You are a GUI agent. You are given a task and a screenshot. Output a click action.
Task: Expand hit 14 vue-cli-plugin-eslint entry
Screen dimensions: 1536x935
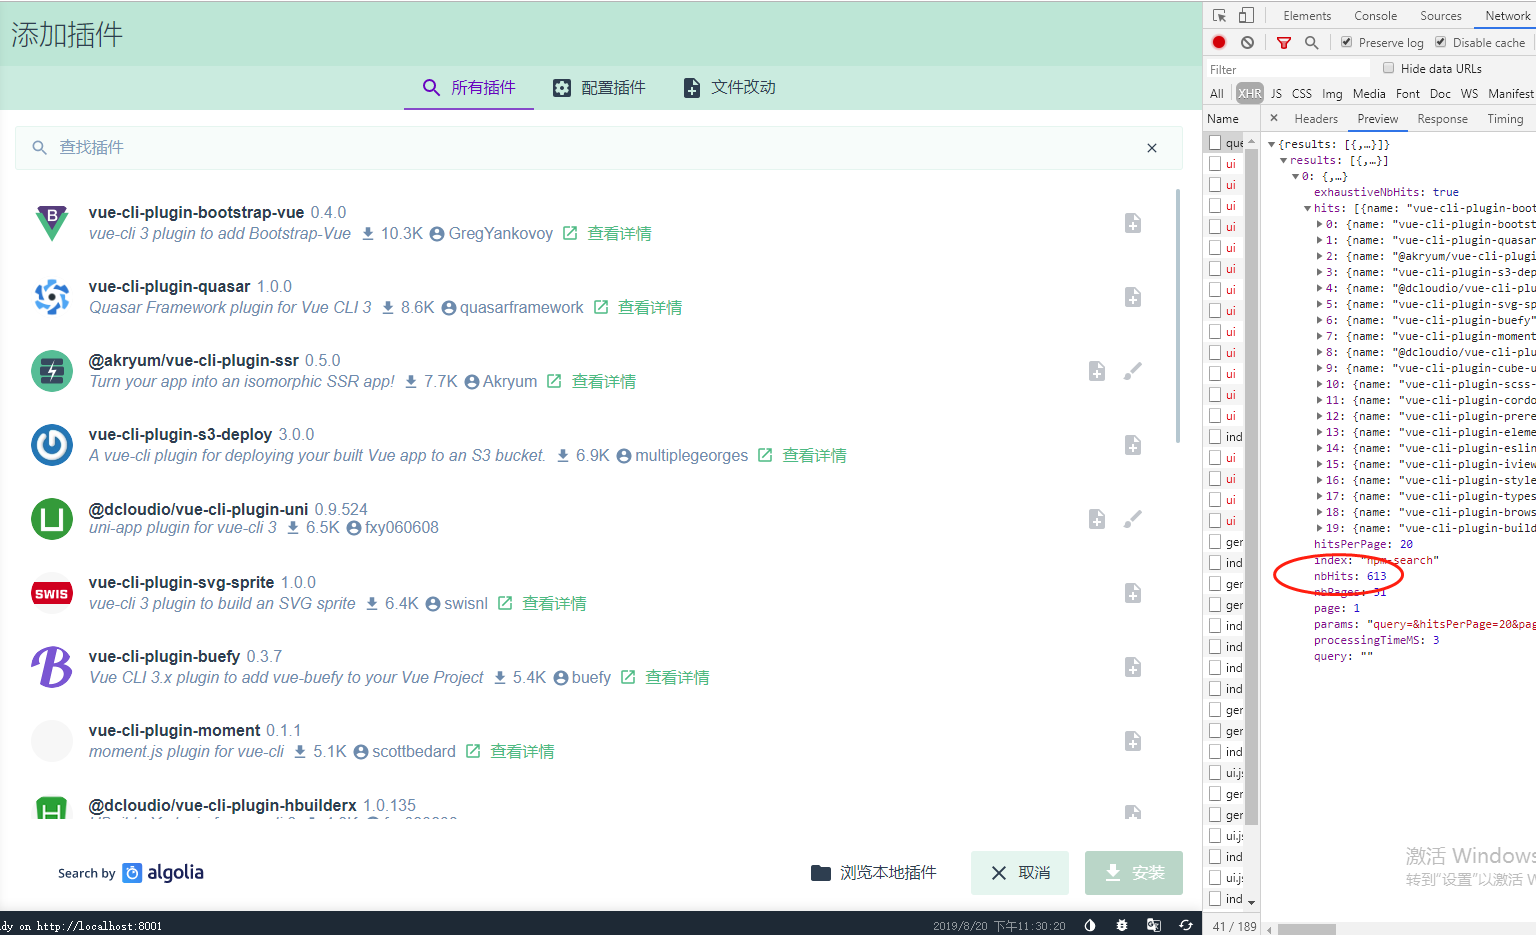click(x=1320, y=448)
